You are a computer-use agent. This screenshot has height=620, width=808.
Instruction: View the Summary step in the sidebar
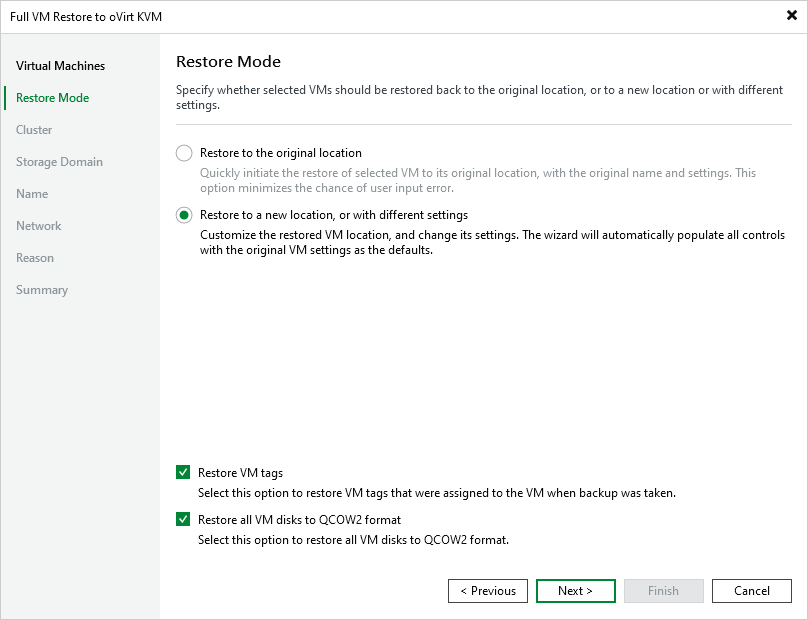pos(42,289)
